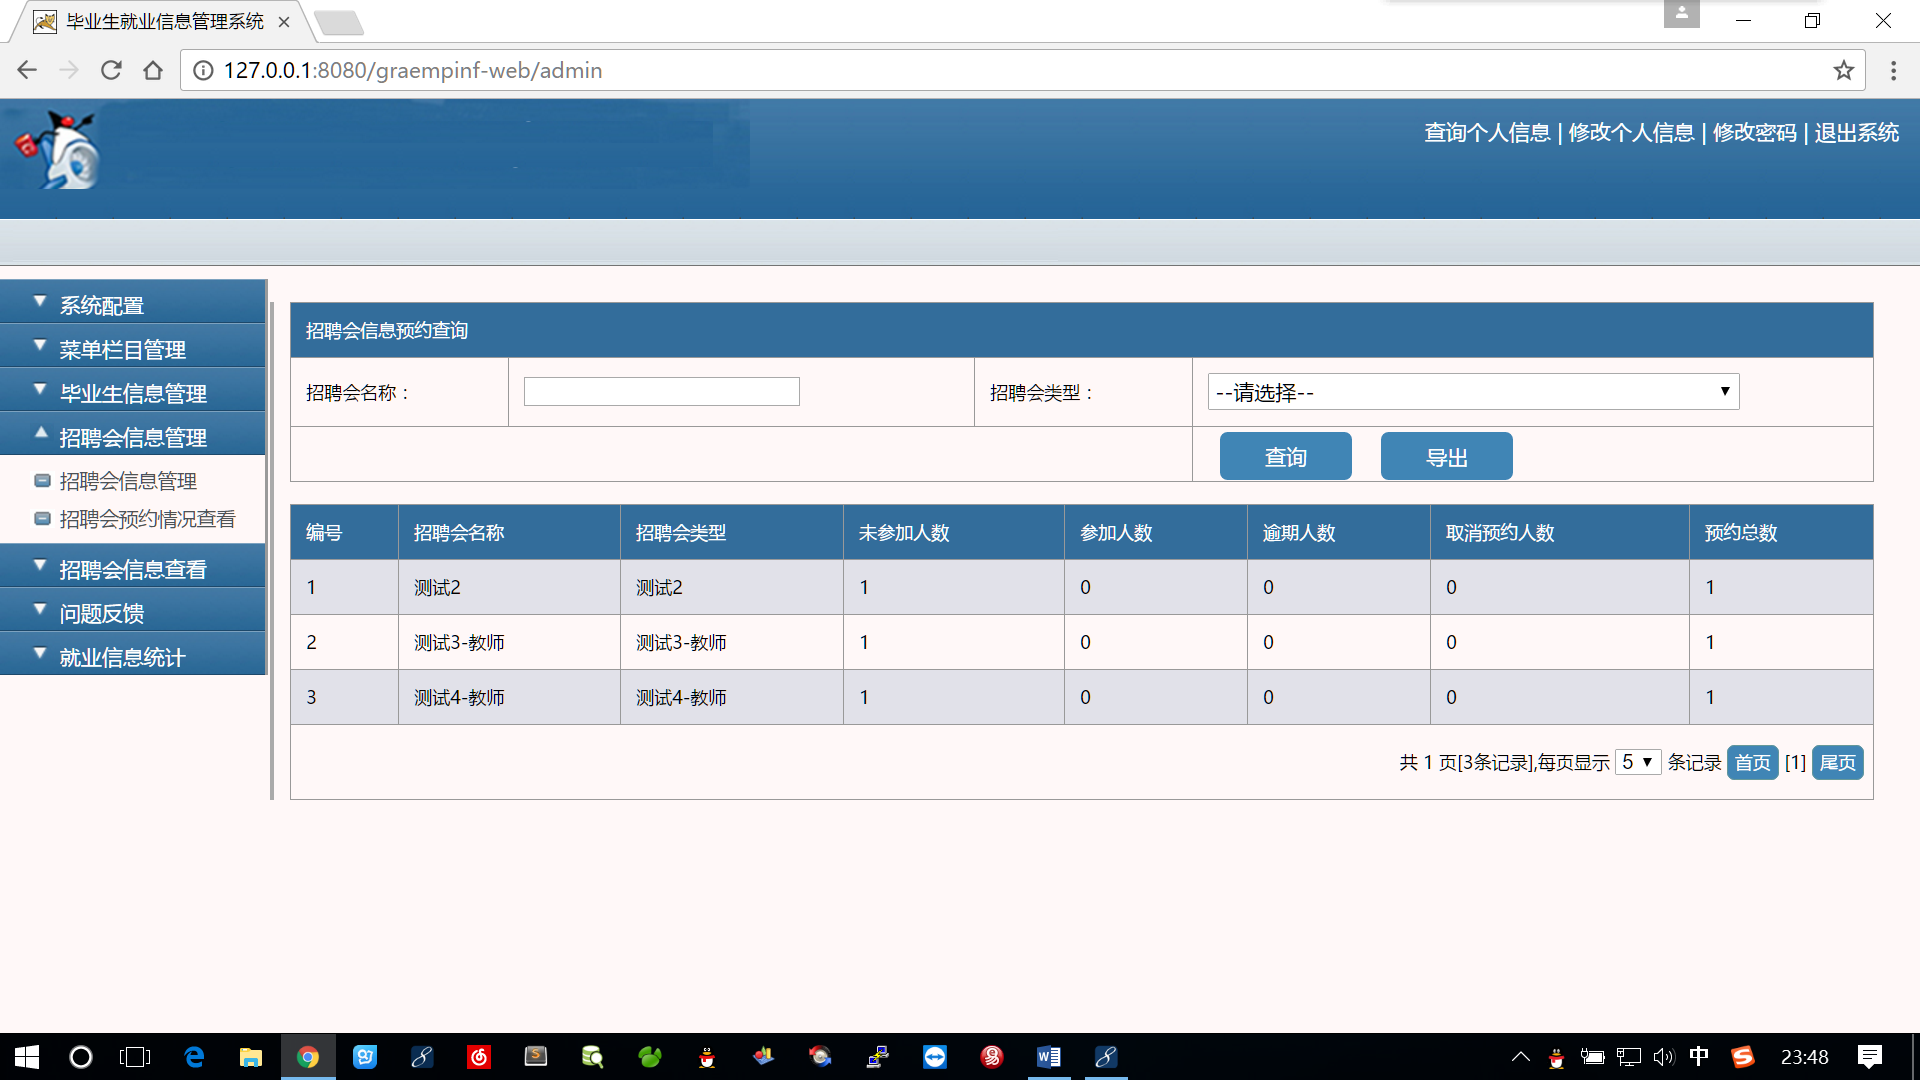Focus the 招聘会名称 input field
Screen dimensions: 1920x1080
[661, 392]
